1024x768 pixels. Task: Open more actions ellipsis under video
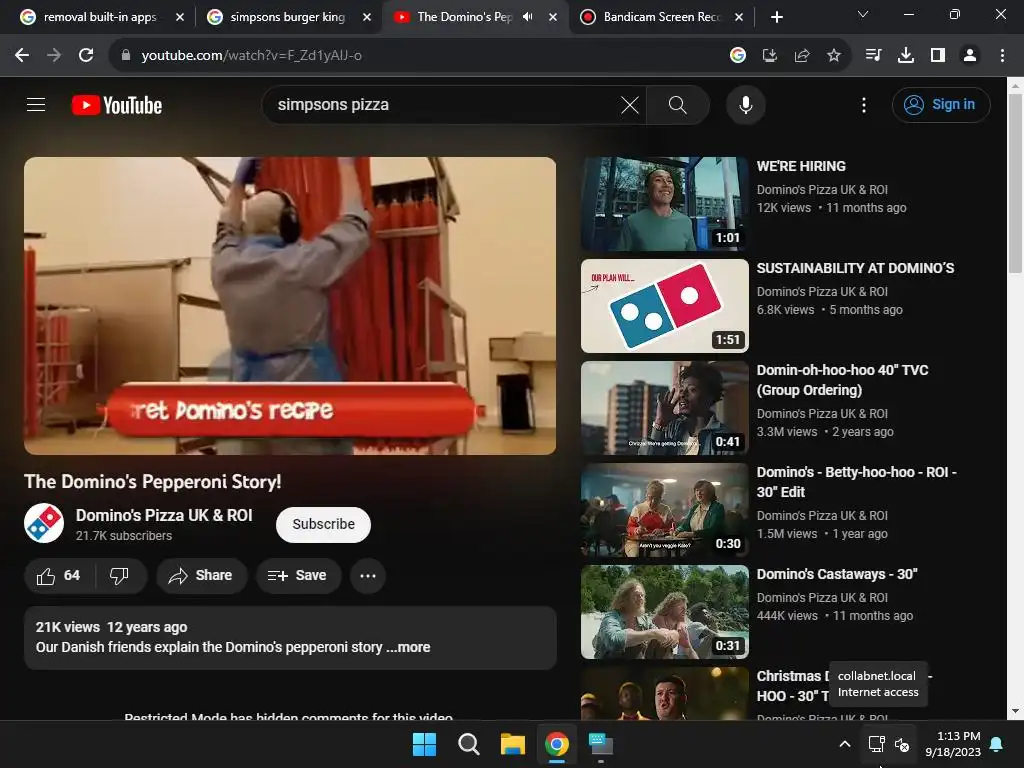[368, 575]
